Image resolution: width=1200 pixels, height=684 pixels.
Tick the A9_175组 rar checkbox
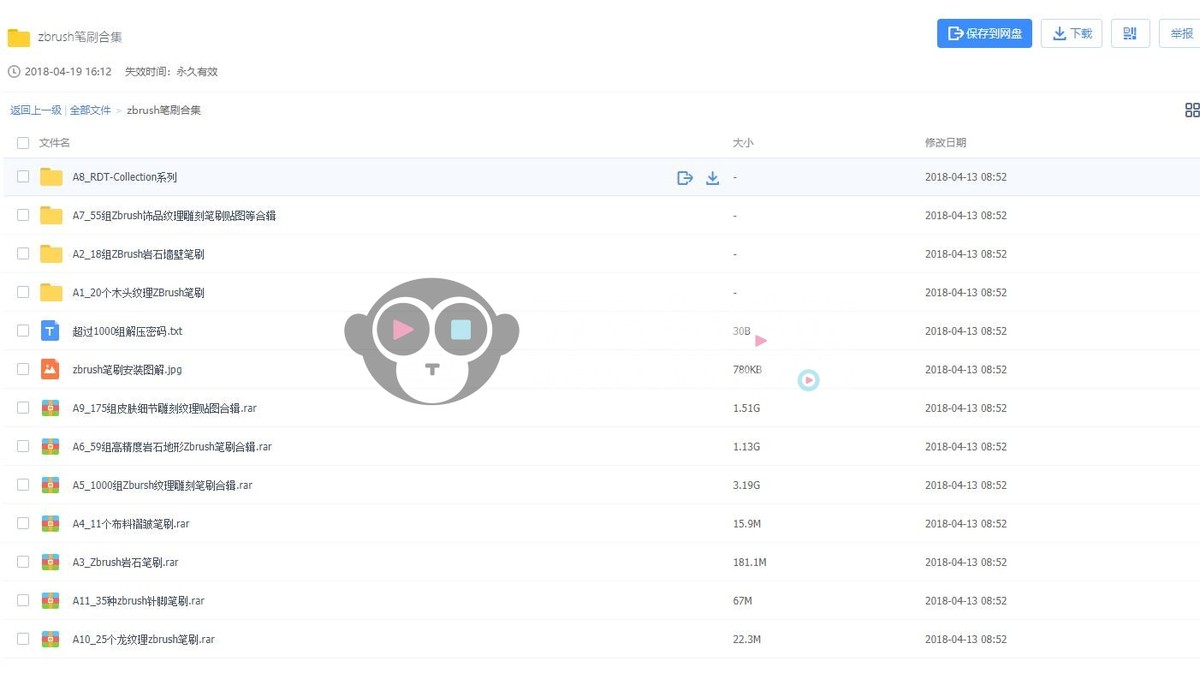[x=23, y=408]
